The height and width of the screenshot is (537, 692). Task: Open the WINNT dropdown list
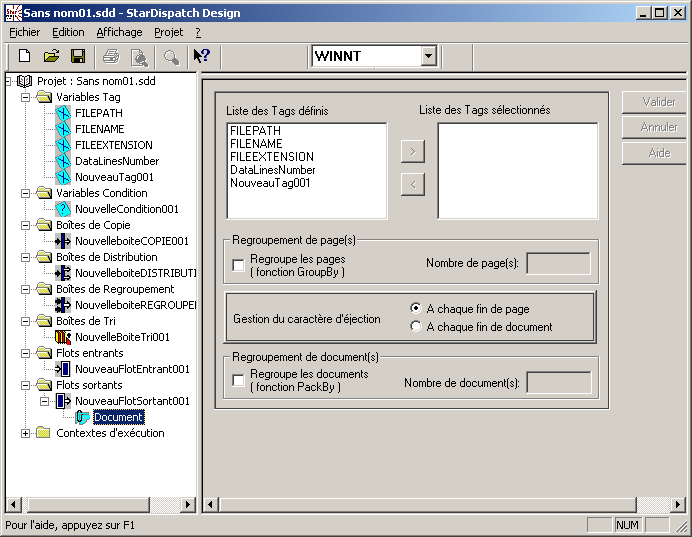pyautogui.click(x=428, y=57)
